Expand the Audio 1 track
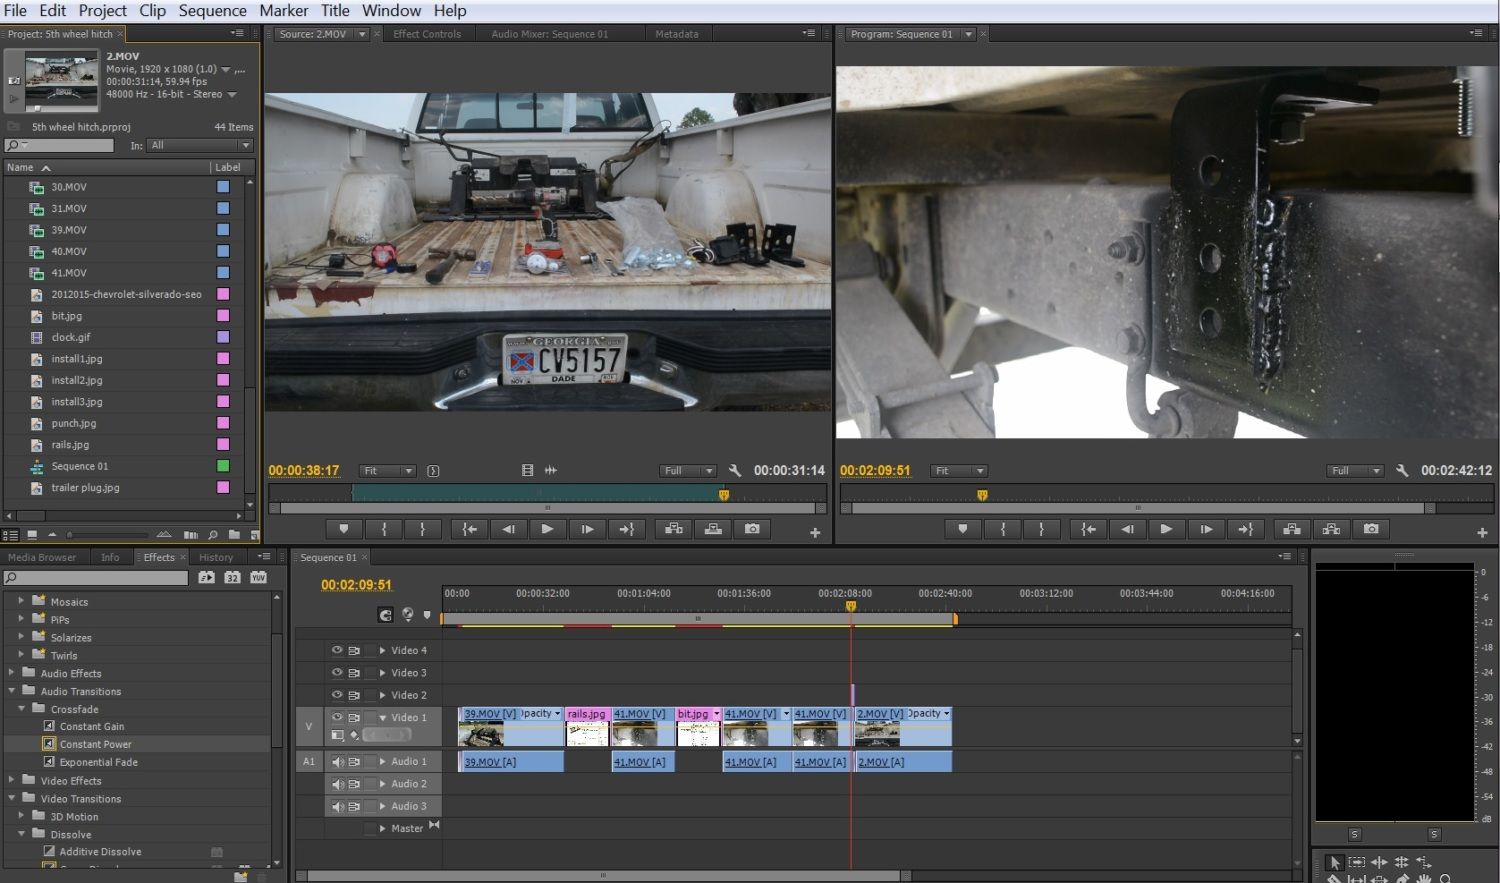The height and width of the screenshot is (883, 1500). (x=382, y=762)
